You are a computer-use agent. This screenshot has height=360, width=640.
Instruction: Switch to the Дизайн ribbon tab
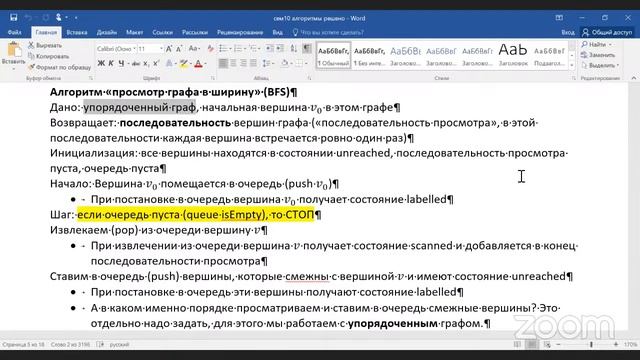[x=107, y=32]
